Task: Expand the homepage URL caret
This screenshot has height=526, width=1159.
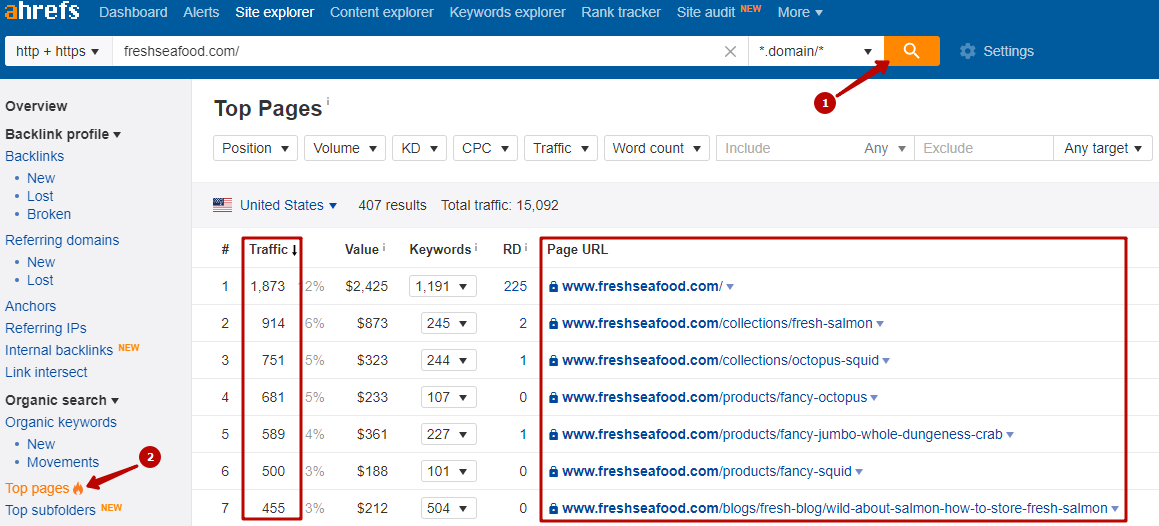Action: 730,287
